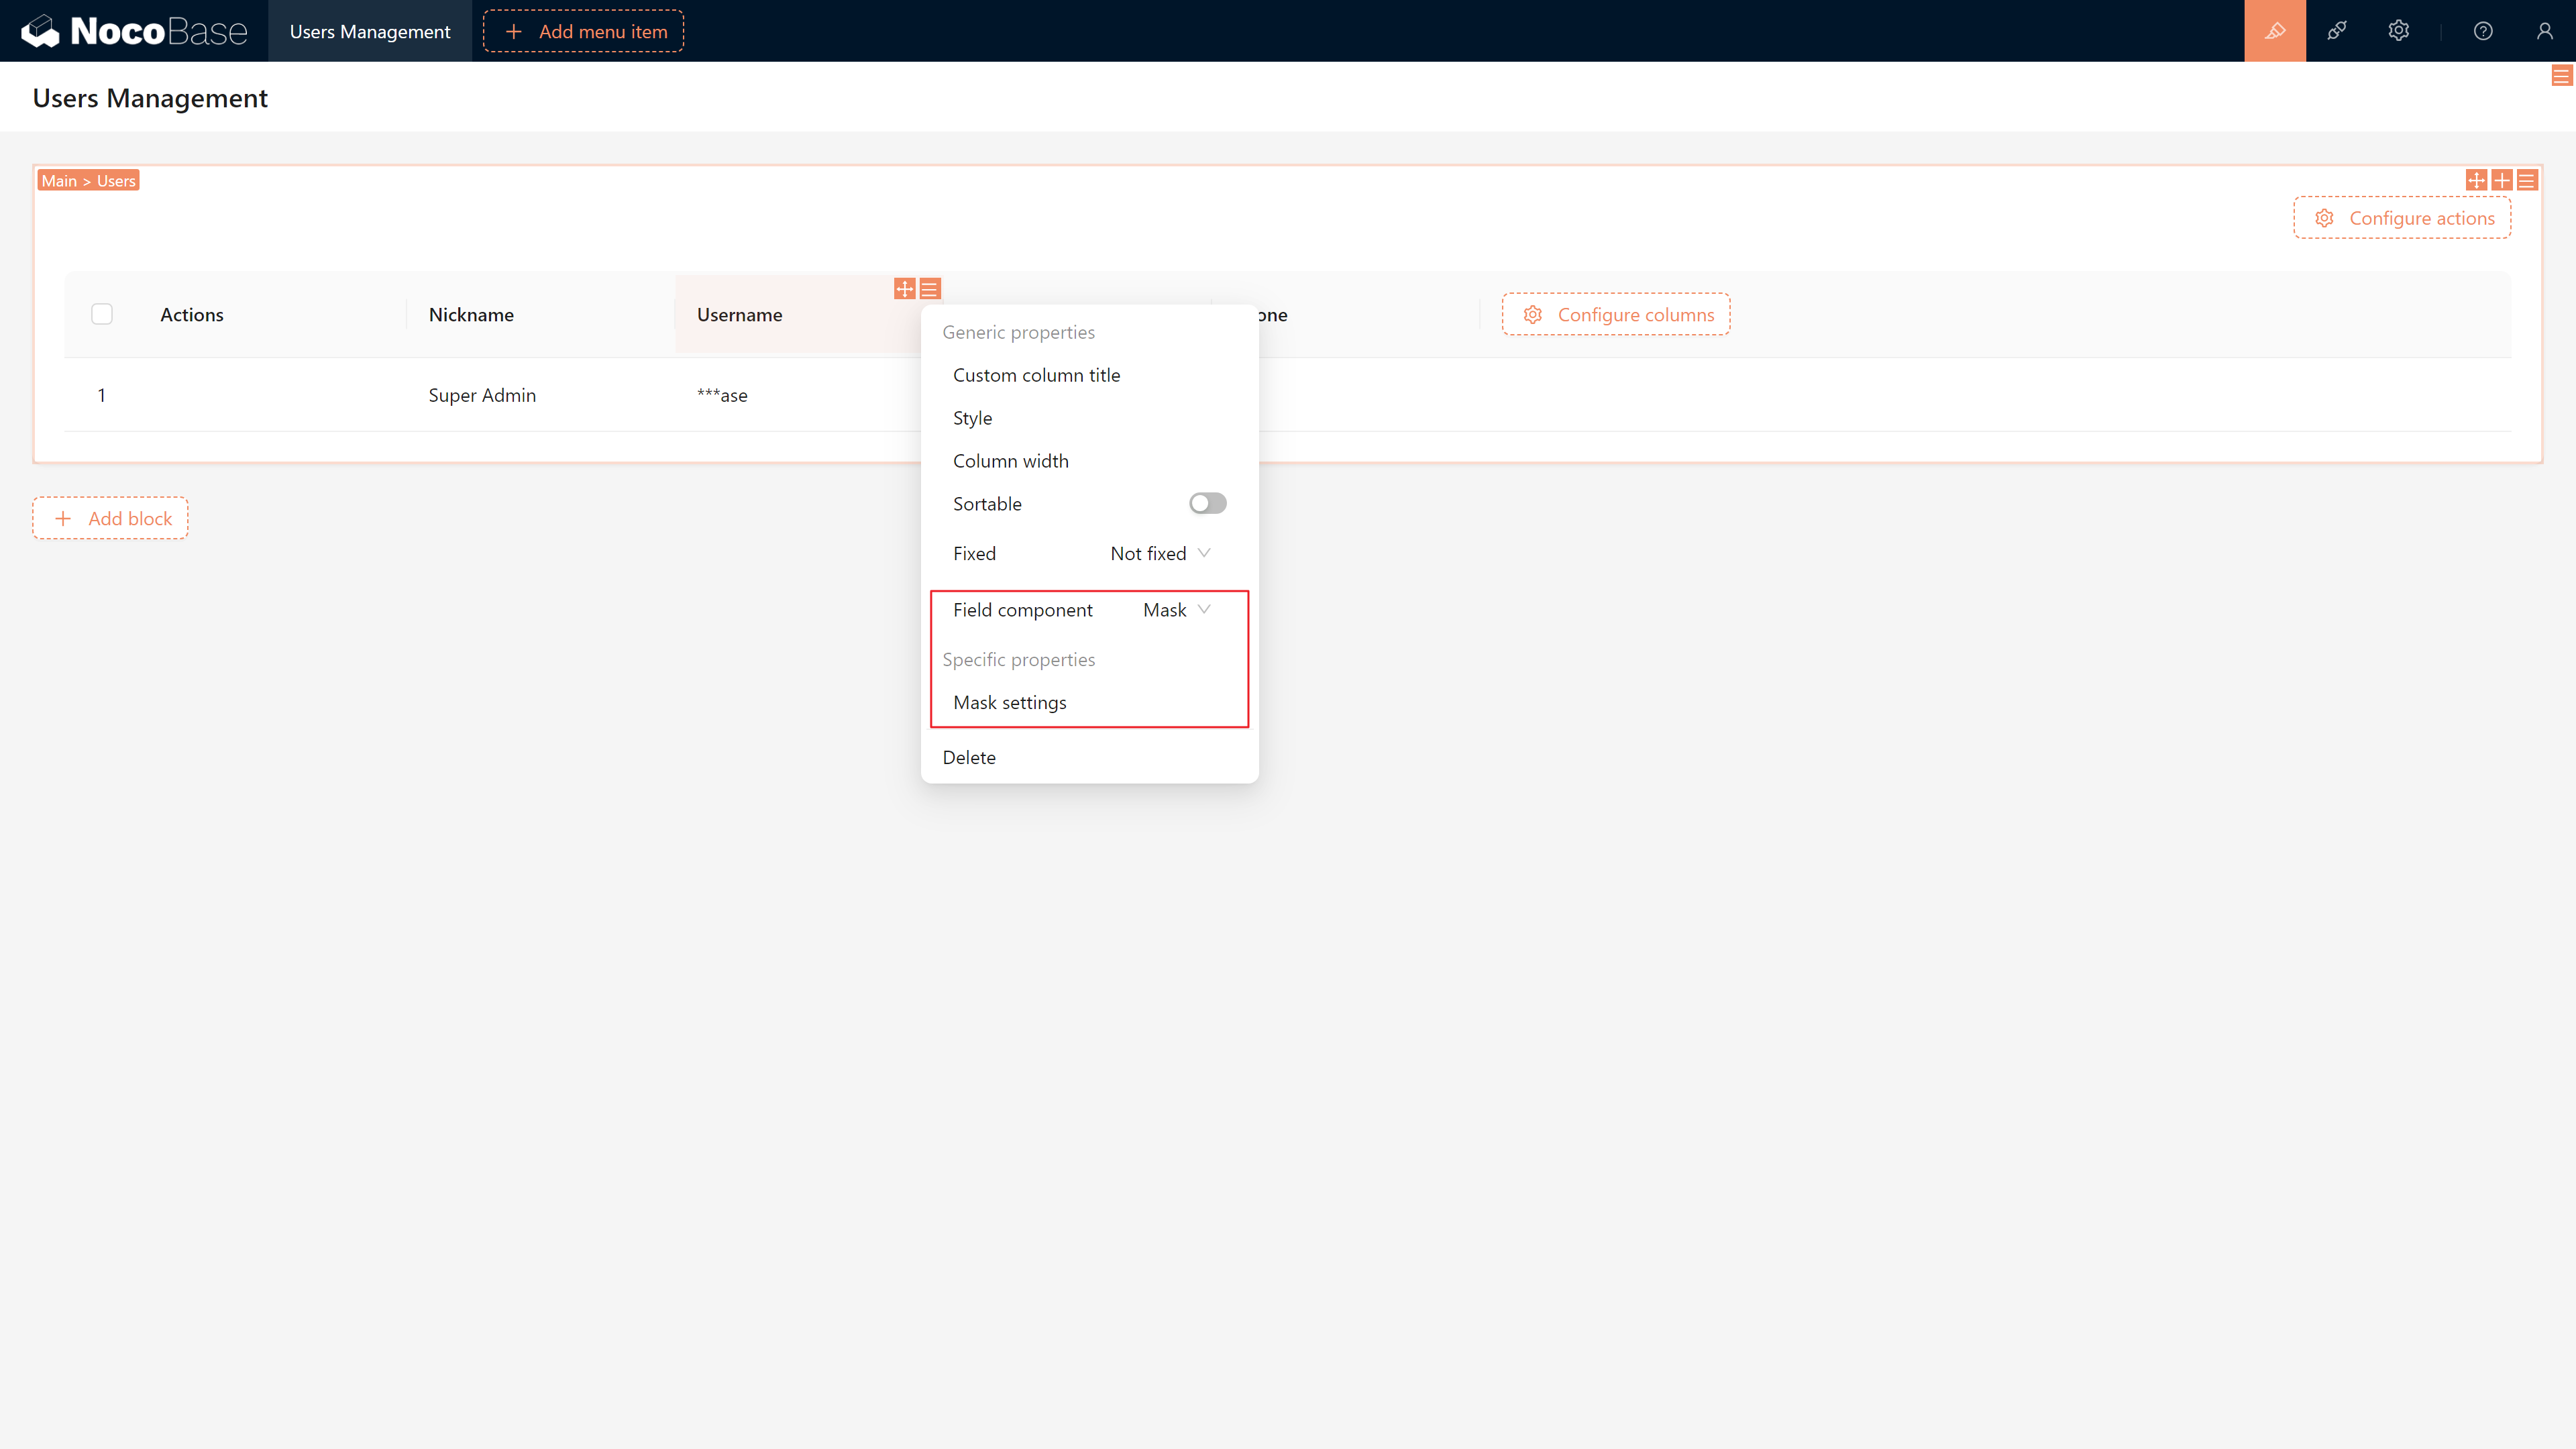2576x1449 pixels.
Task: Toggle the Sortable switch
Action: (x=1207, y=503)
